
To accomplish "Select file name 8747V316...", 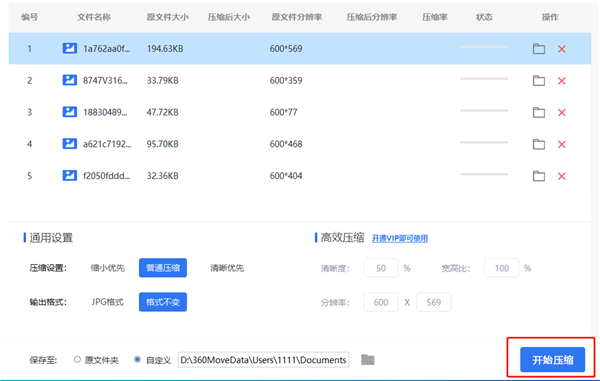I will coord(105,80).
